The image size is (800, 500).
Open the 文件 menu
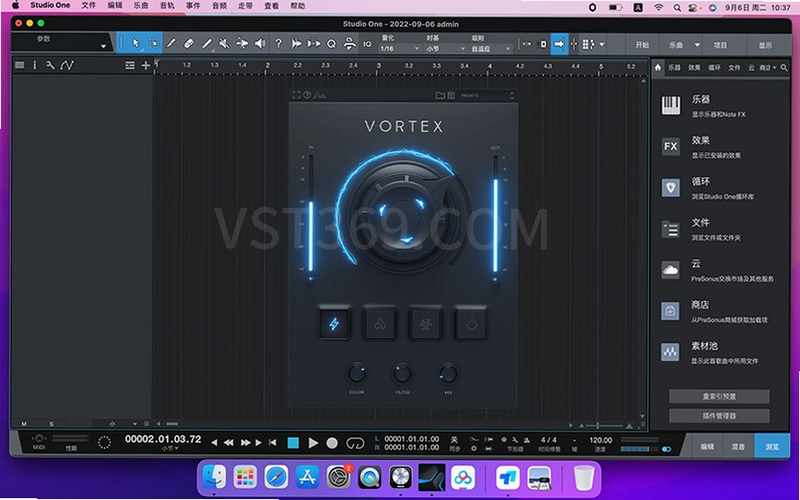tap(88, 6)
